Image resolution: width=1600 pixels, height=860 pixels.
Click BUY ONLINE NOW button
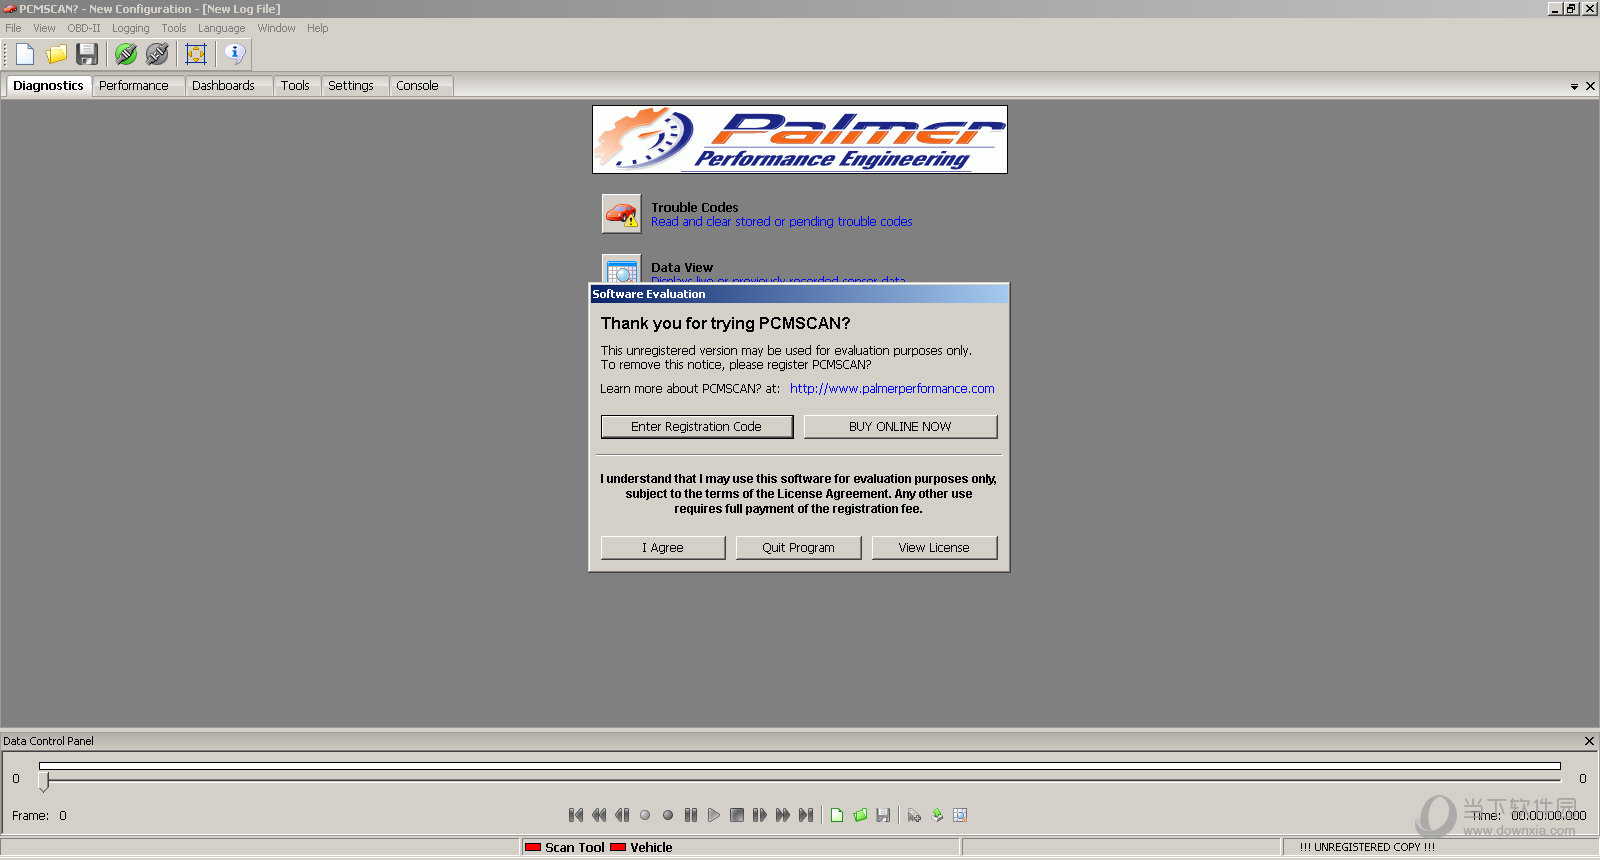click(900, 427)
